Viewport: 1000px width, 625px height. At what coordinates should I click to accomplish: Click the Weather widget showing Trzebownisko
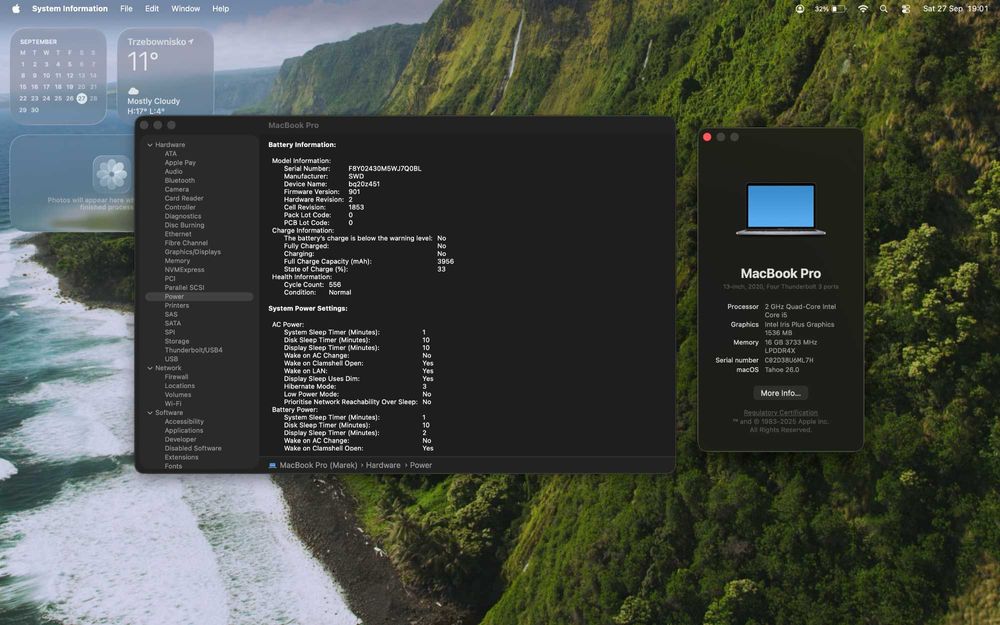point(165,71)
